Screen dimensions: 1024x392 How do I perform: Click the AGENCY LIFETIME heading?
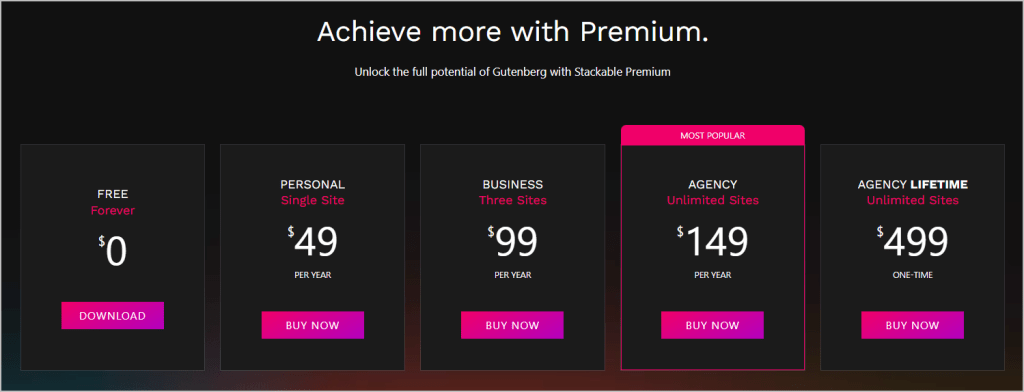pos(912,185)
